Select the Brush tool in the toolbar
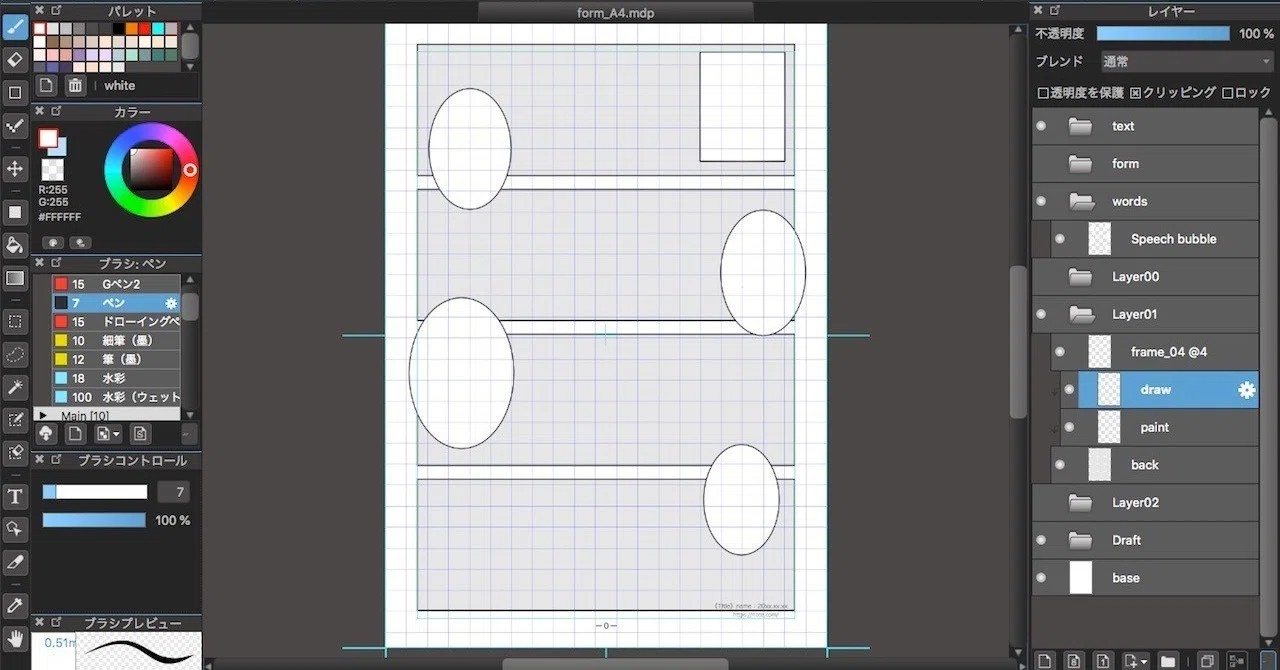The image size is (1280, 670). [x=15, y=26]
